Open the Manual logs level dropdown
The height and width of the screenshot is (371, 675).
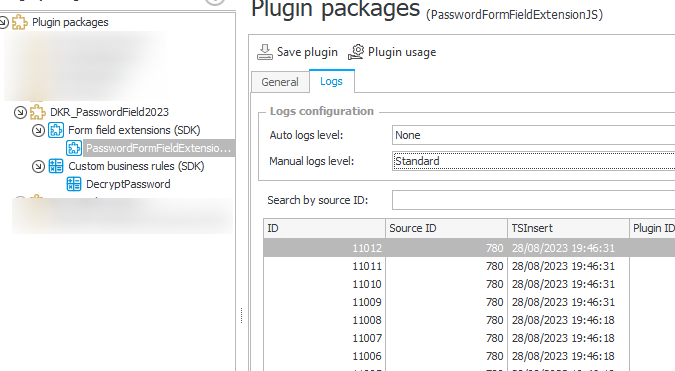coord(533,161)
